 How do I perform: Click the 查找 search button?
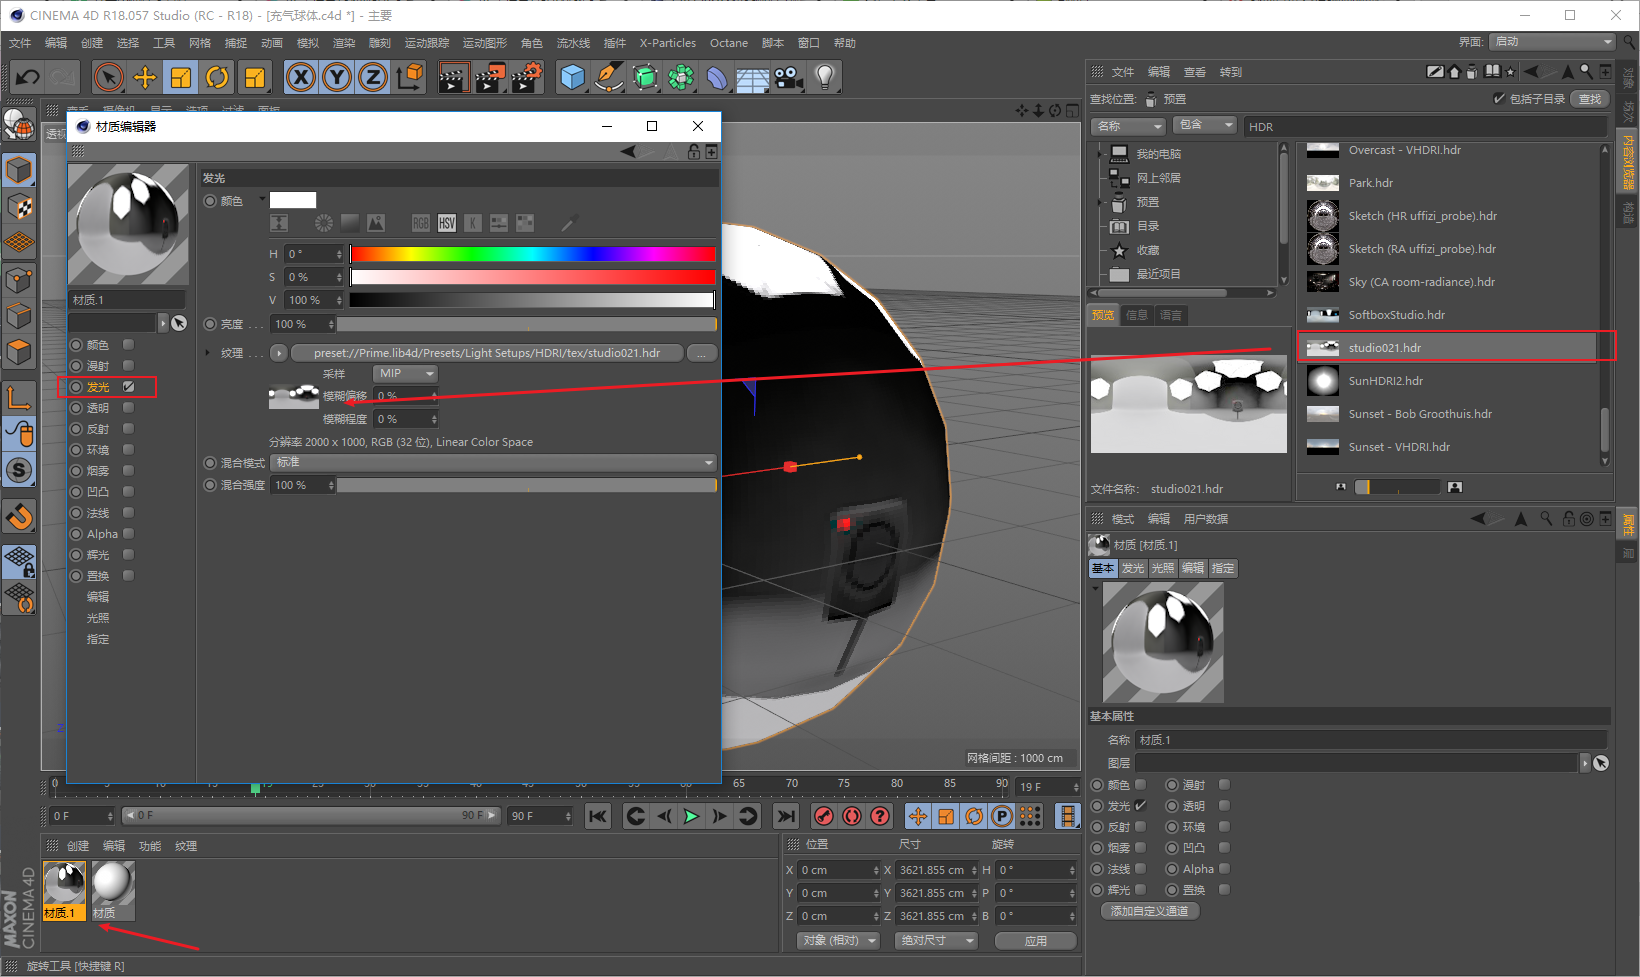click(x=1590, y=99)
